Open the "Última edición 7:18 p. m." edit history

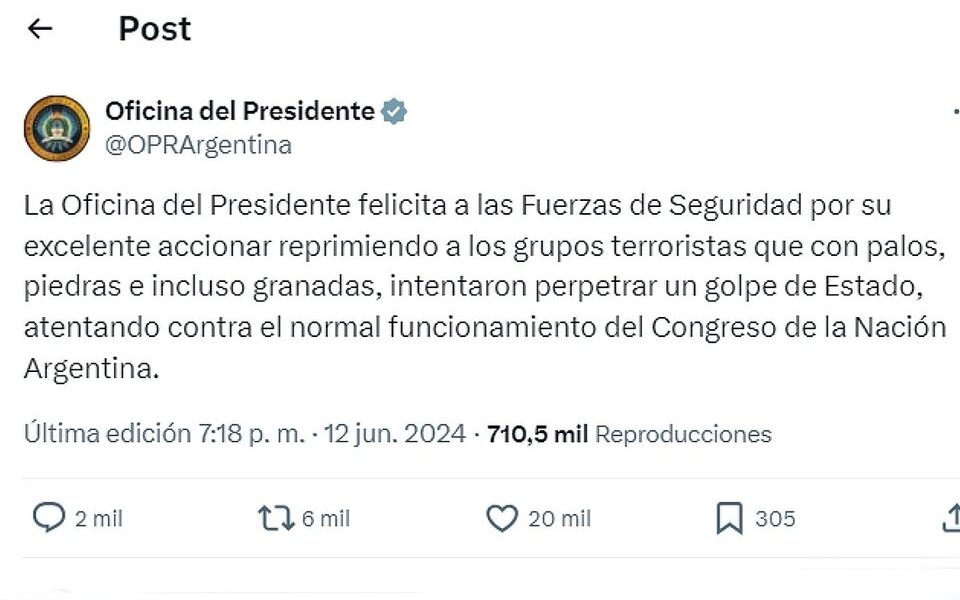click(163, 434)
